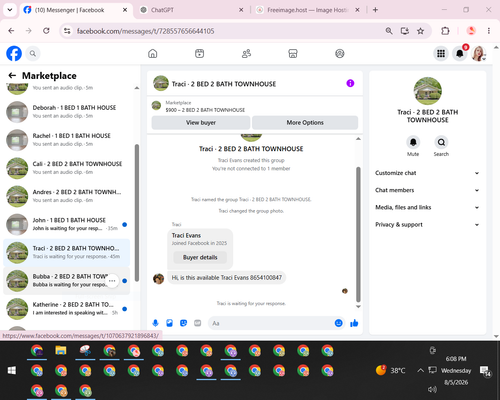Screen dimensions: 500x400
Task: Open the notifications bell with badge
Action: point(460,53)
